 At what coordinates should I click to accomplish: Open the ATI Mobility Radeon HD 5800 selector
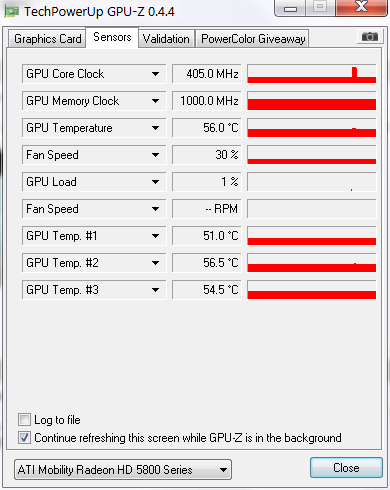coord(123,470)
